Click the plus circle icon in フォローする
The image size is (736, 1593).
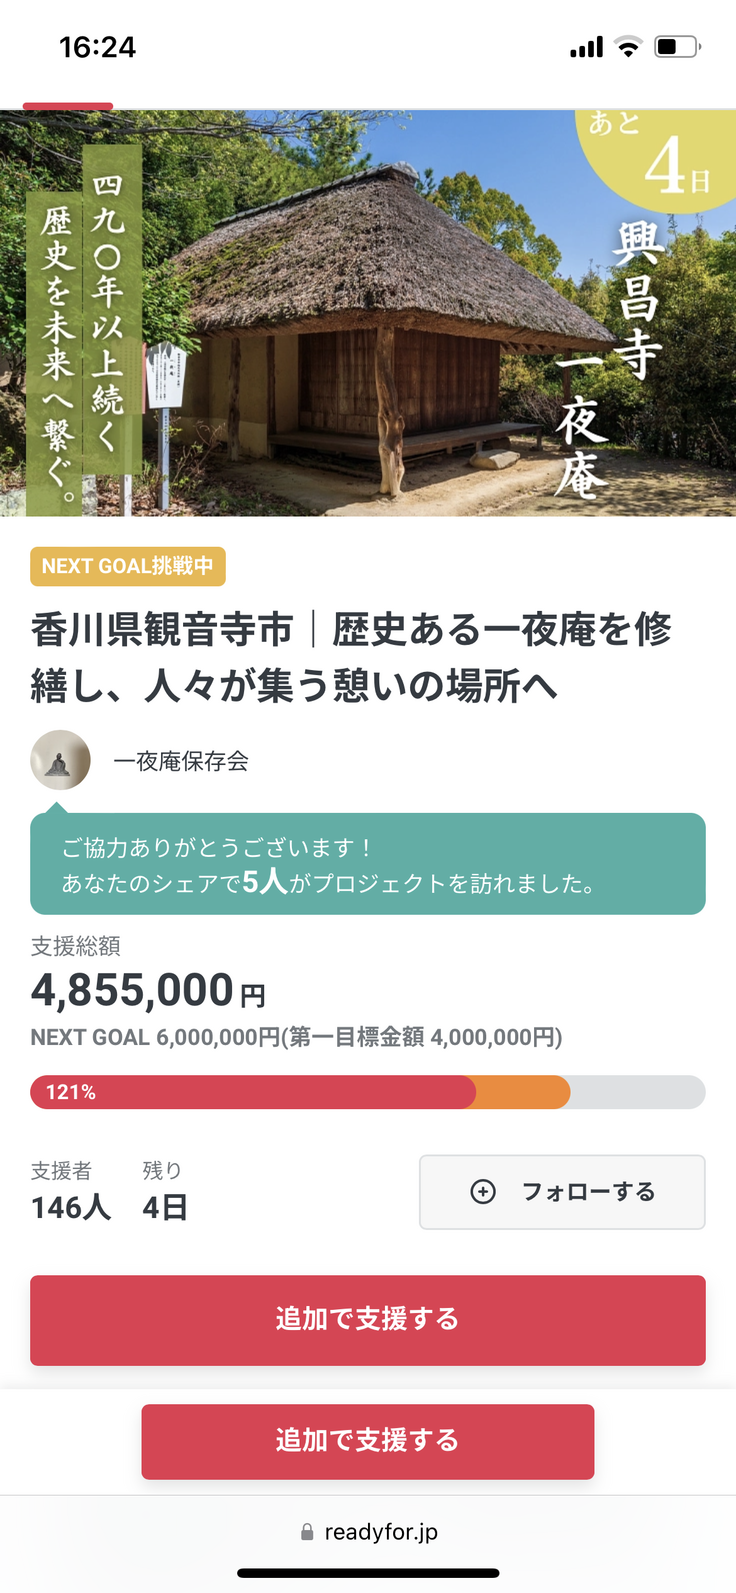483,1191
